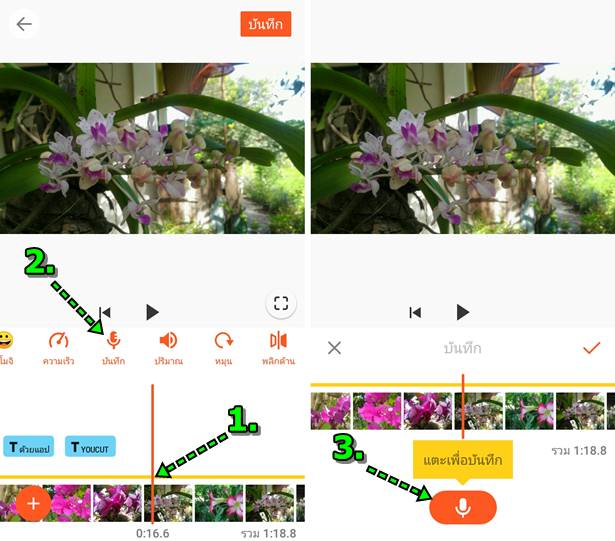This screenshot has height=541, width=615.
Task: Confirm recording with the orange checkmark
Action: (591, 347)
